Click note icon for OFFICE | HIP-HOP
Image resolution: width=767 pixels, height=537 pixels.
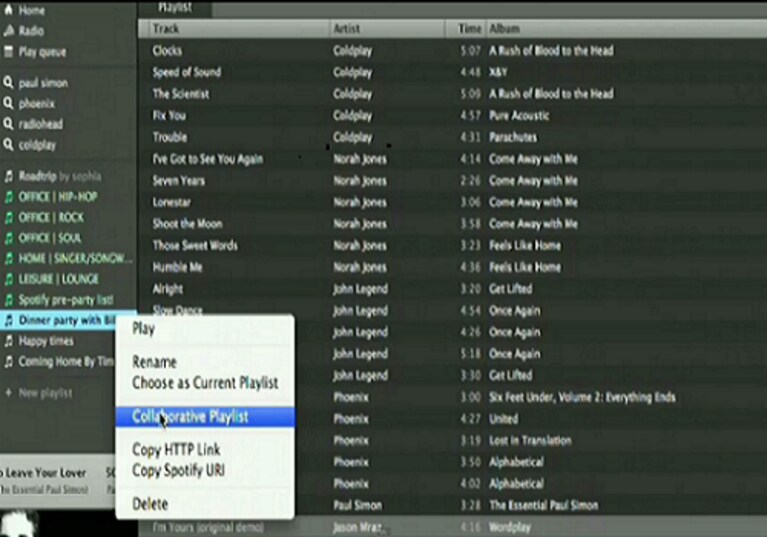[8, 197]
